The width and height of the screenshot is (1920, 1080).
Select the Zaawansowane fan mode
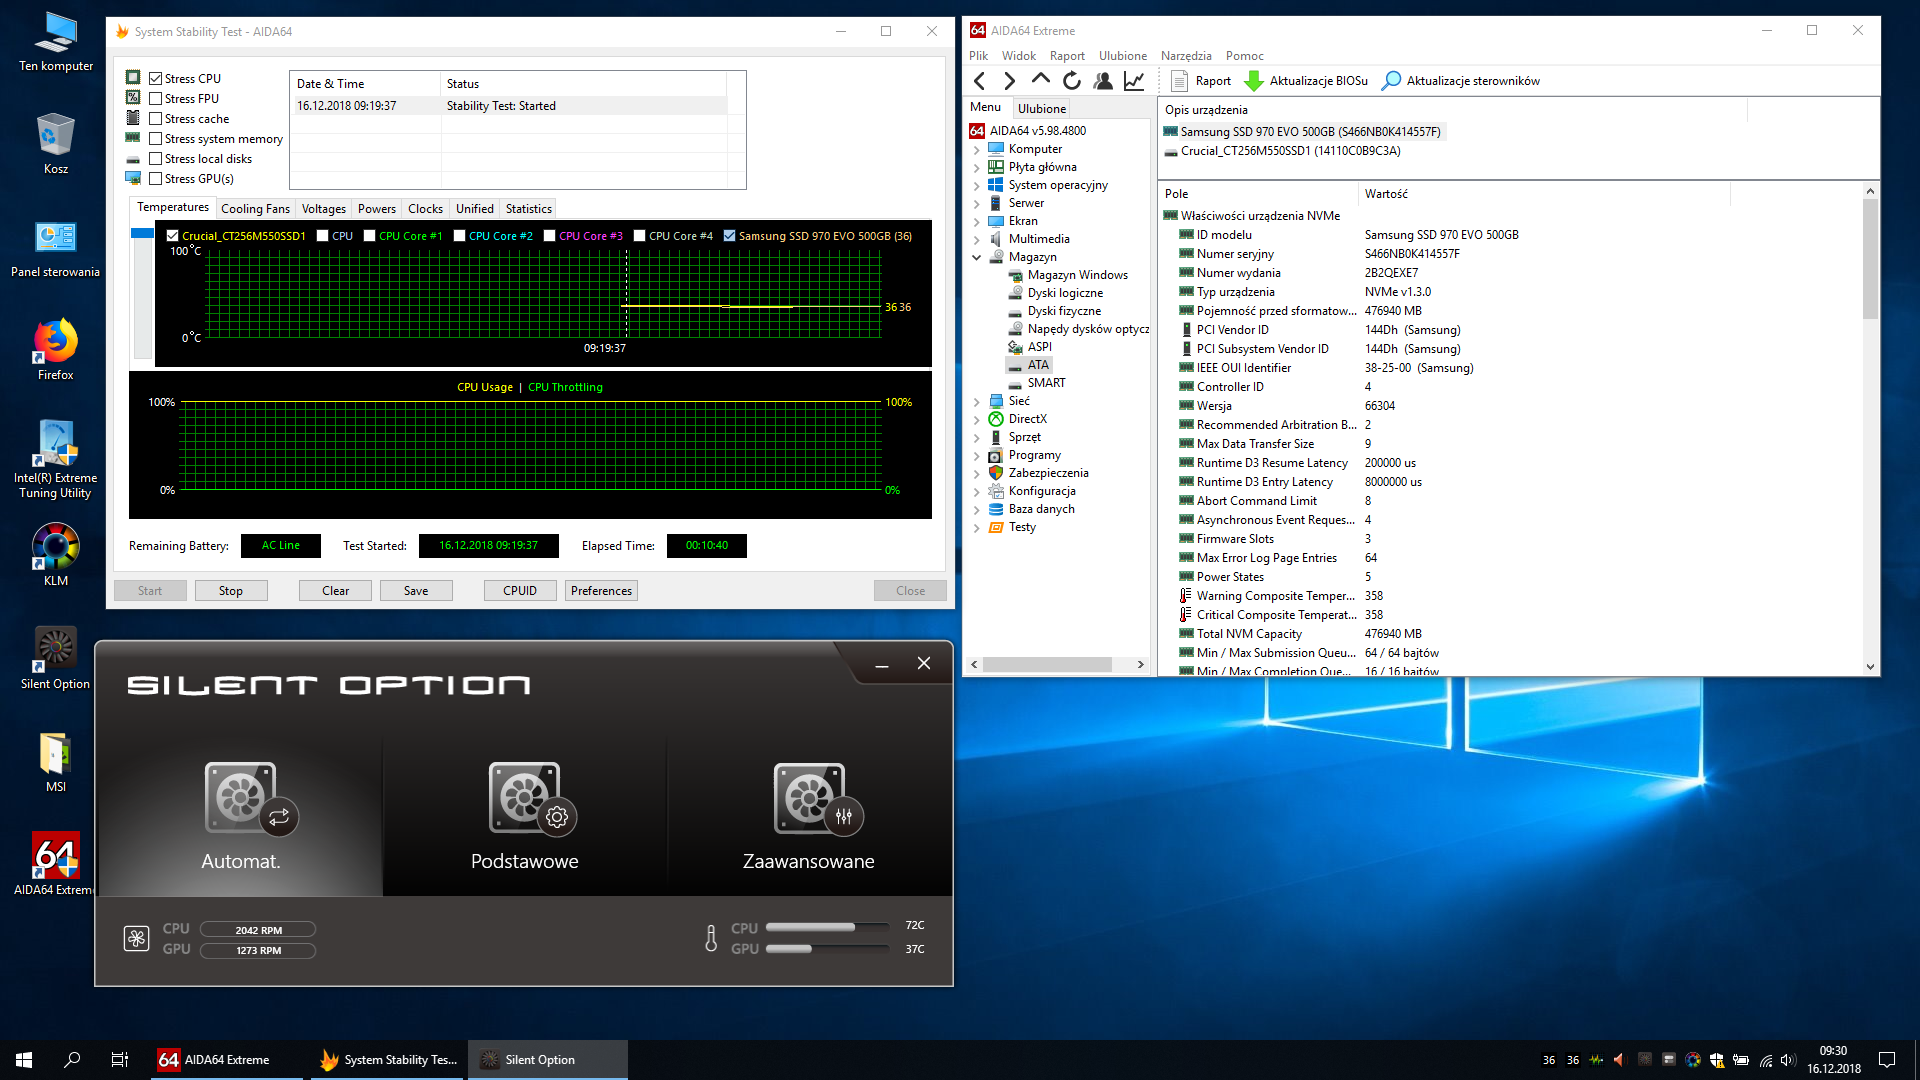click(809, 815)
